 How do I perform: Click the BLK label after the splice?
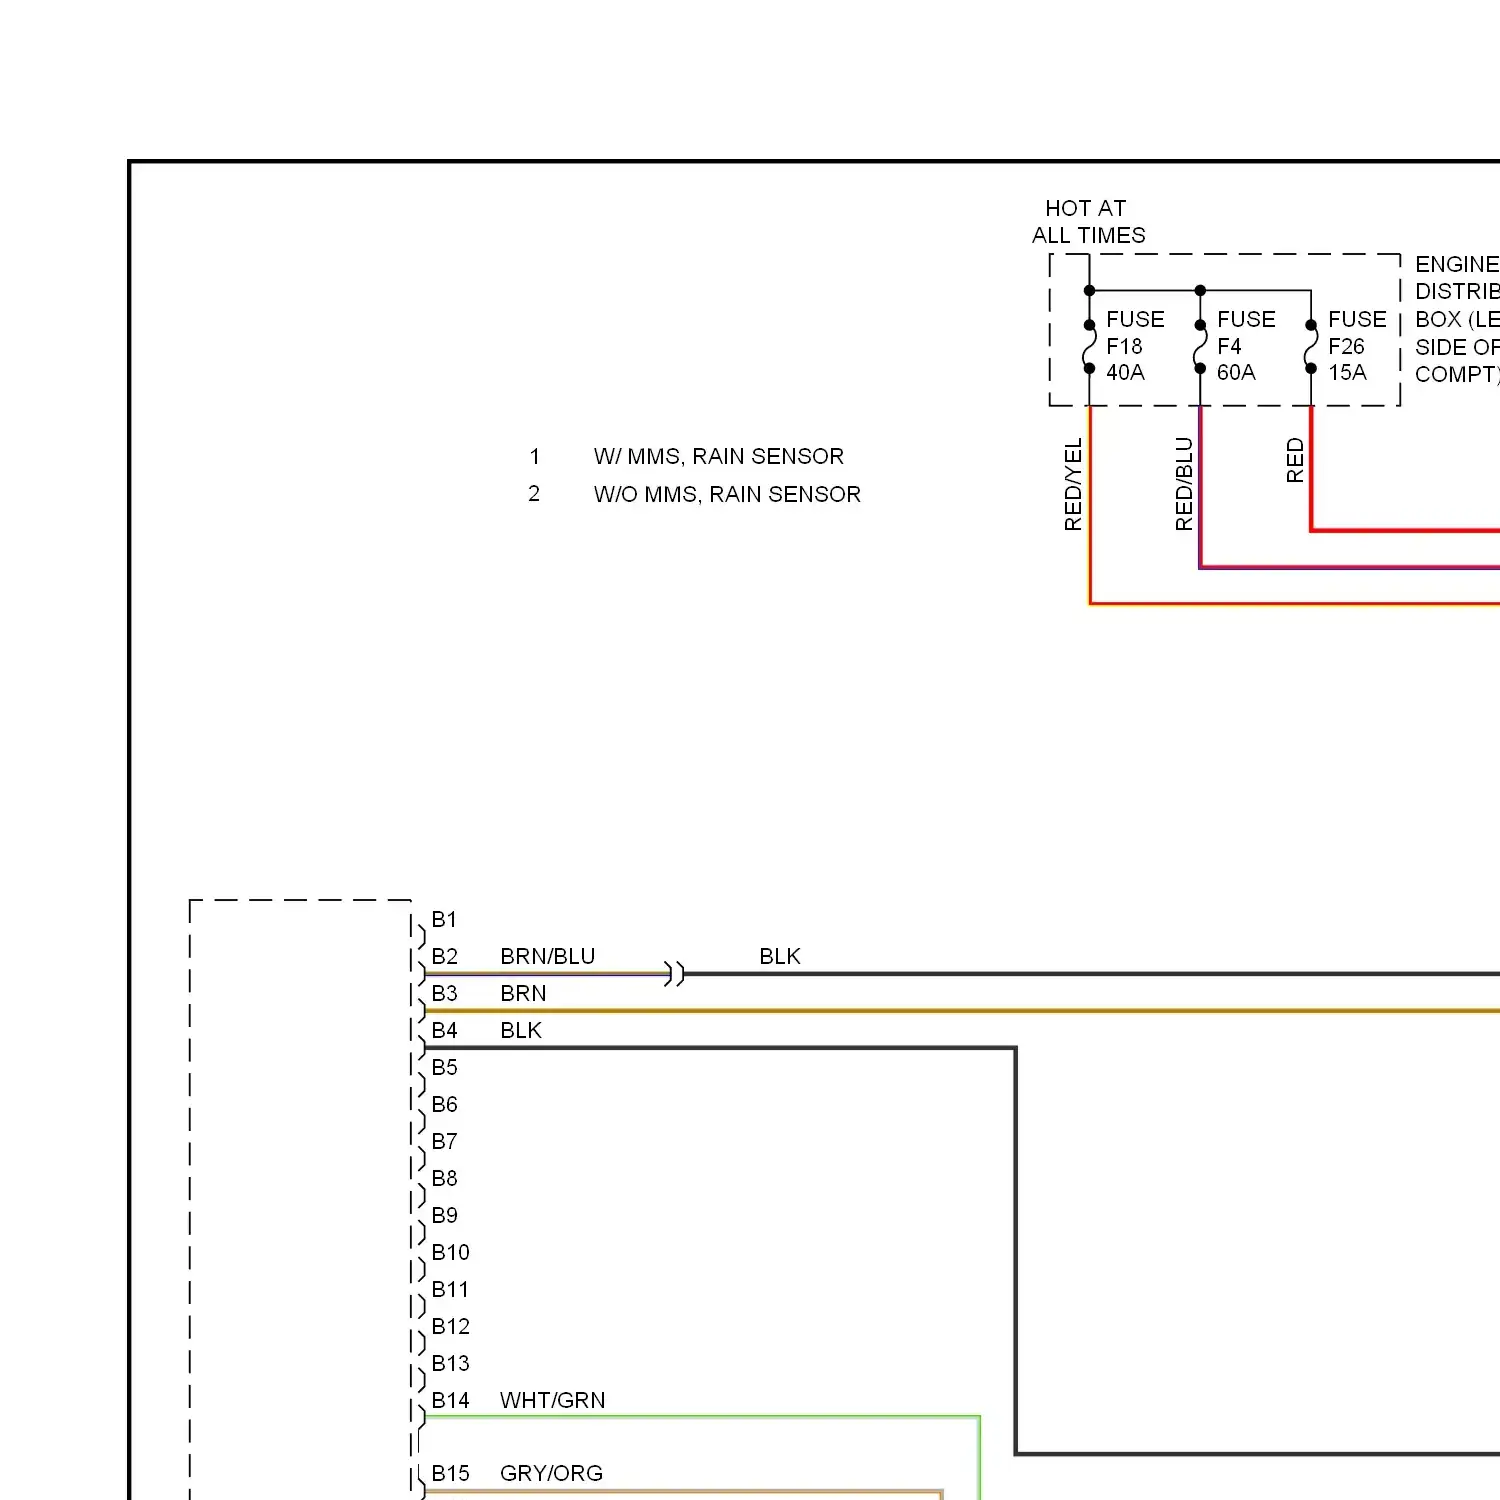click(x=779, y=957)
